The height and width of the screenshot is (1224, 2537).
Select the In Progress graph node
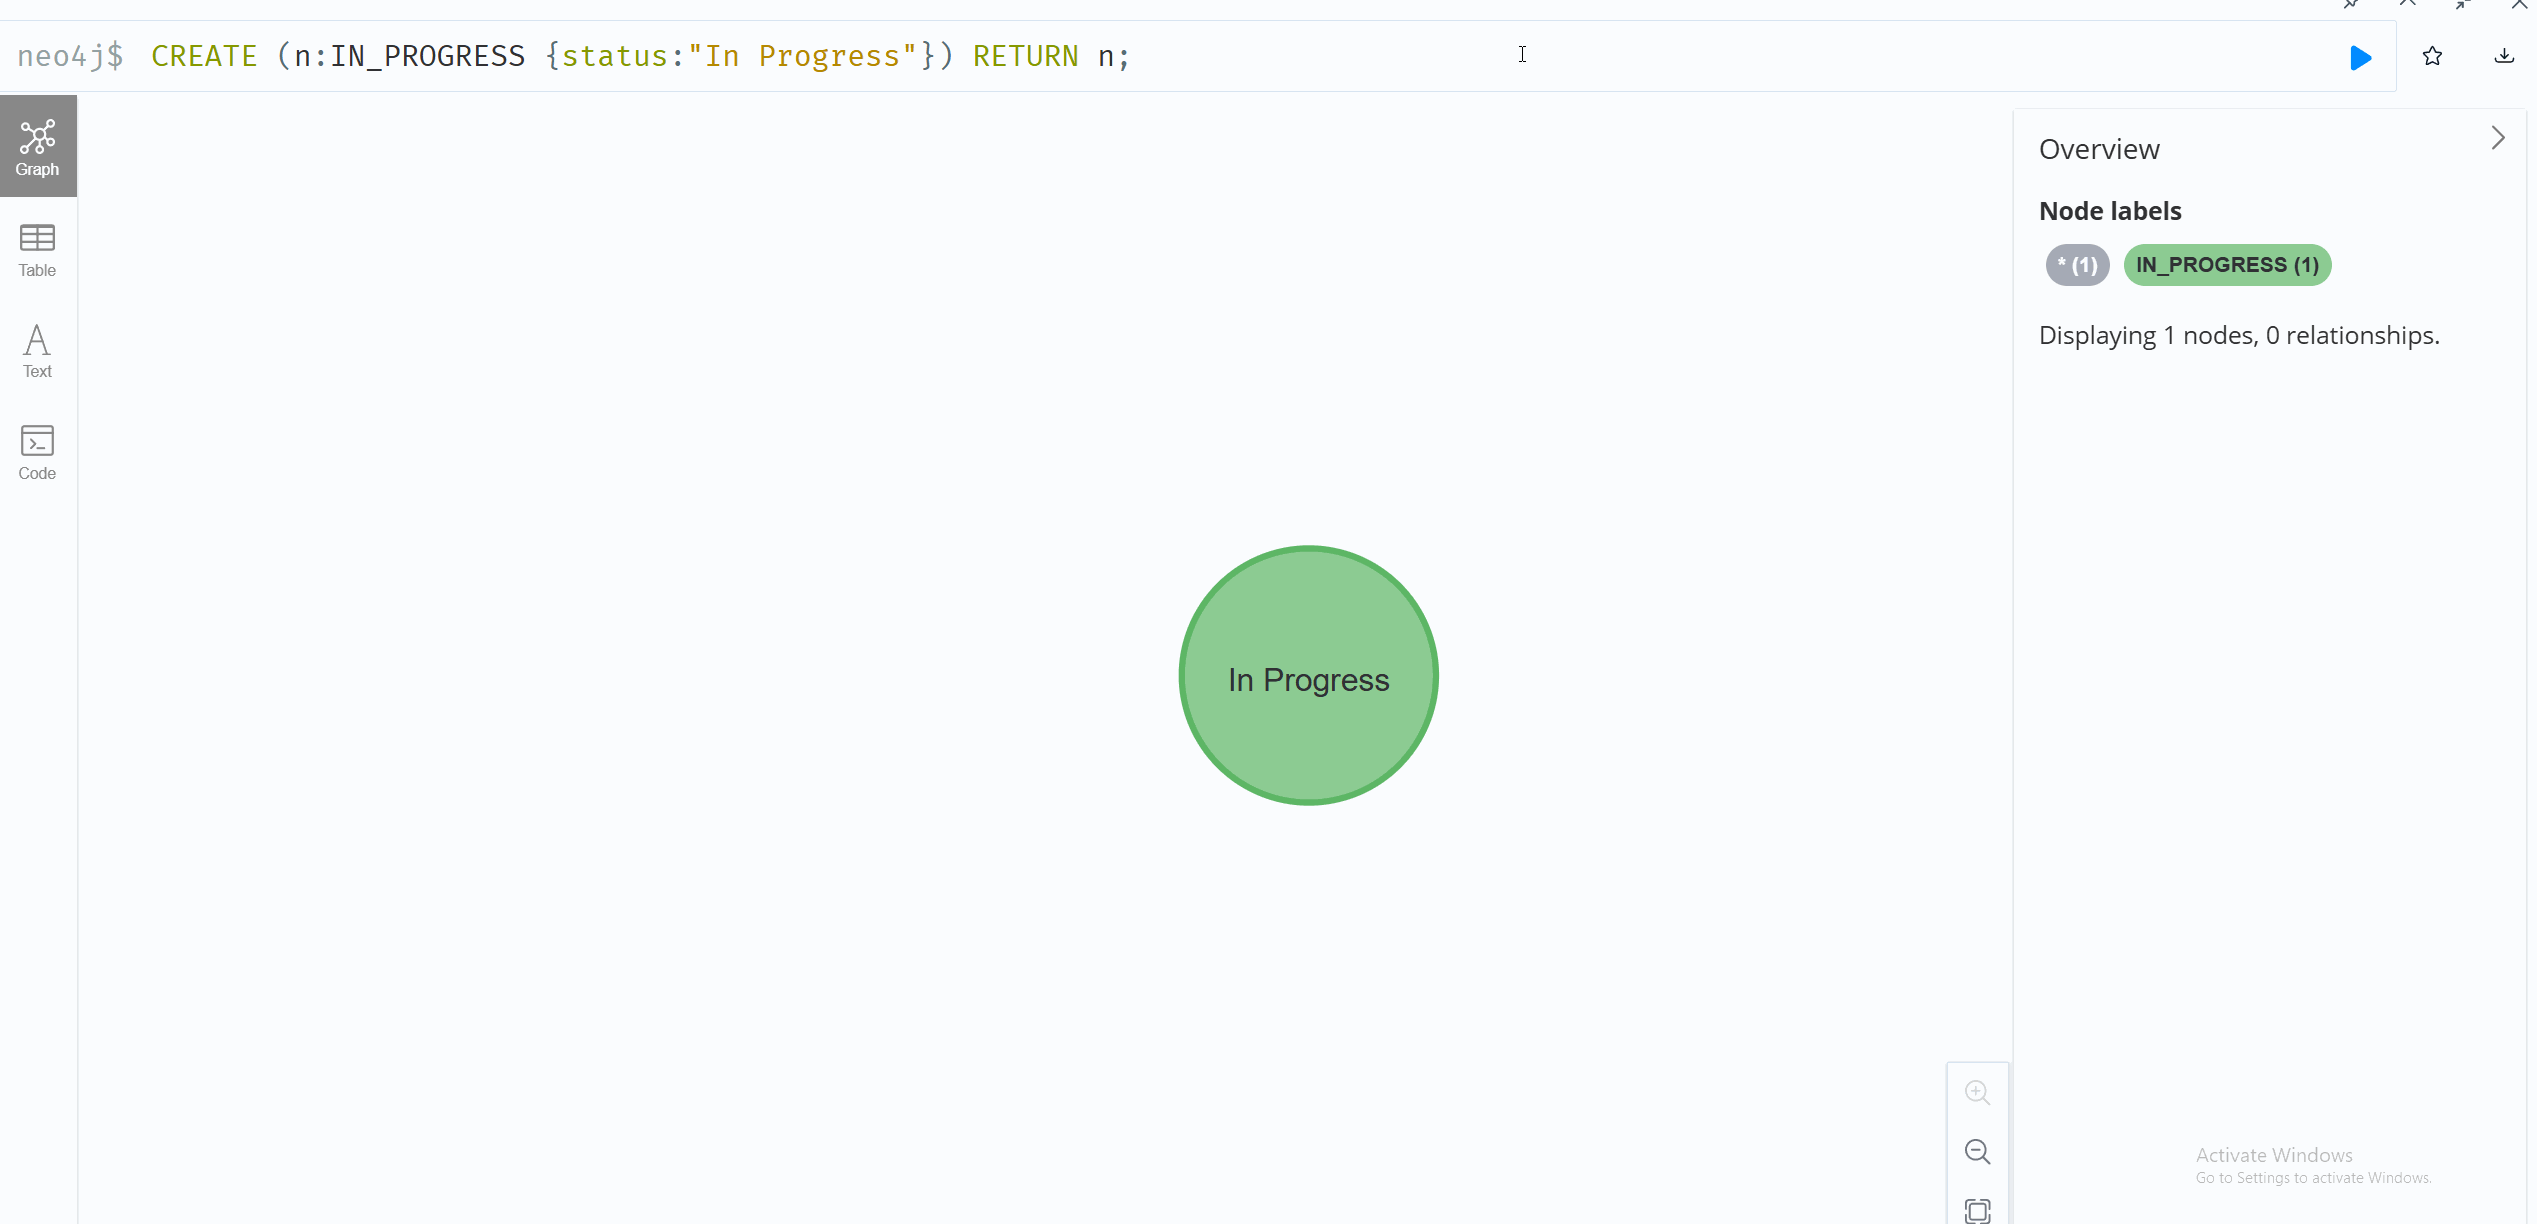pyautogui.click(x=1308, y=676)
